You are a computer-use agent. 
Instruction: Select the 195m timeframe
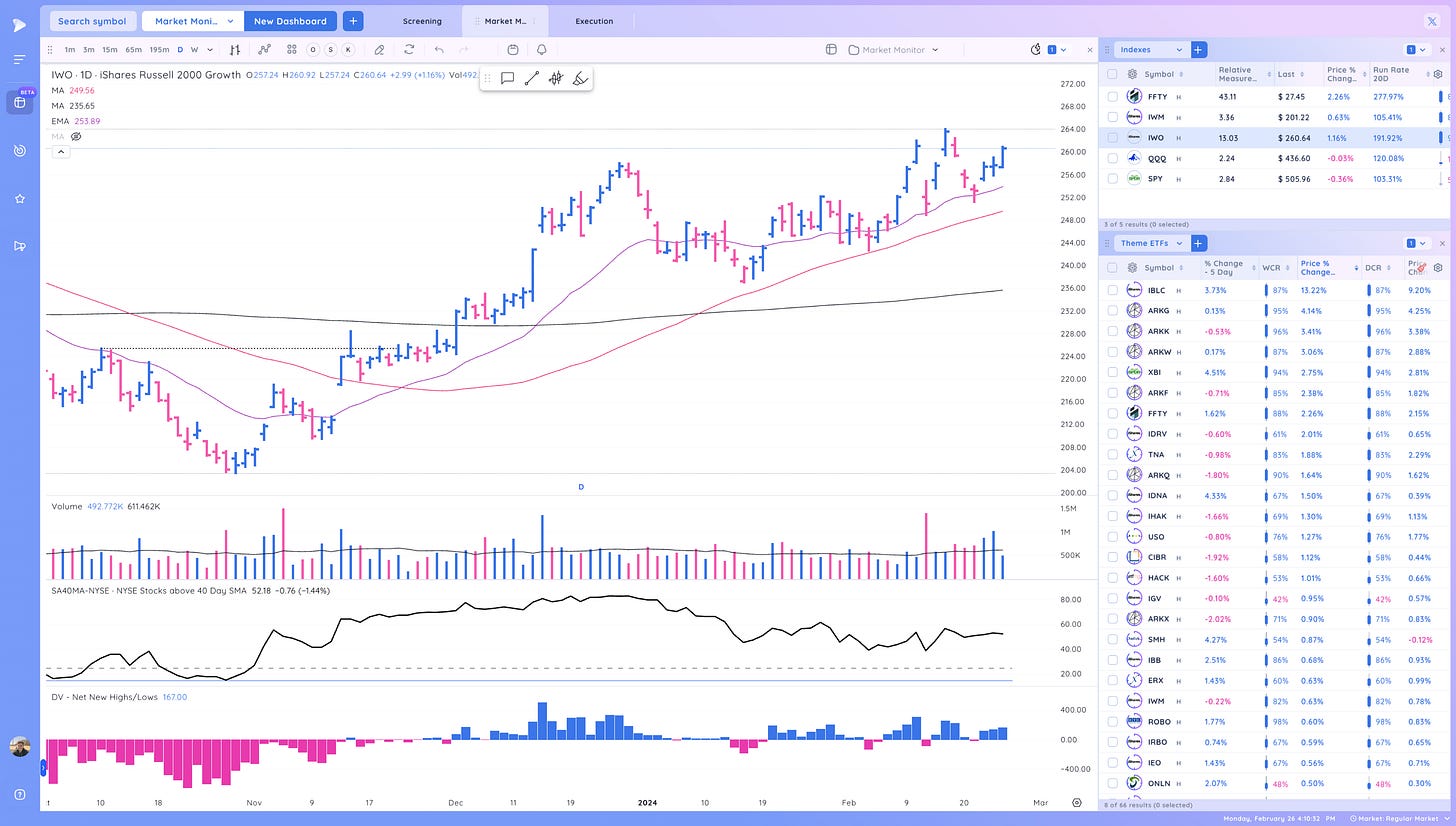pyautogui.click(x=159, y=49)
